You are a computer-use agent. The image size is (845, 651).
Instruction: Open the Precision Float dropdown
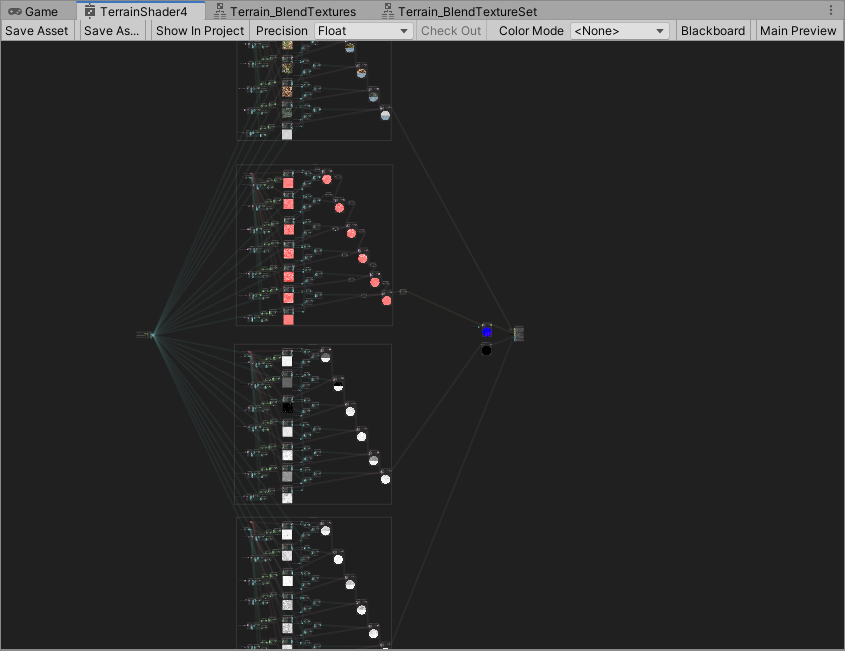(363, 31)
